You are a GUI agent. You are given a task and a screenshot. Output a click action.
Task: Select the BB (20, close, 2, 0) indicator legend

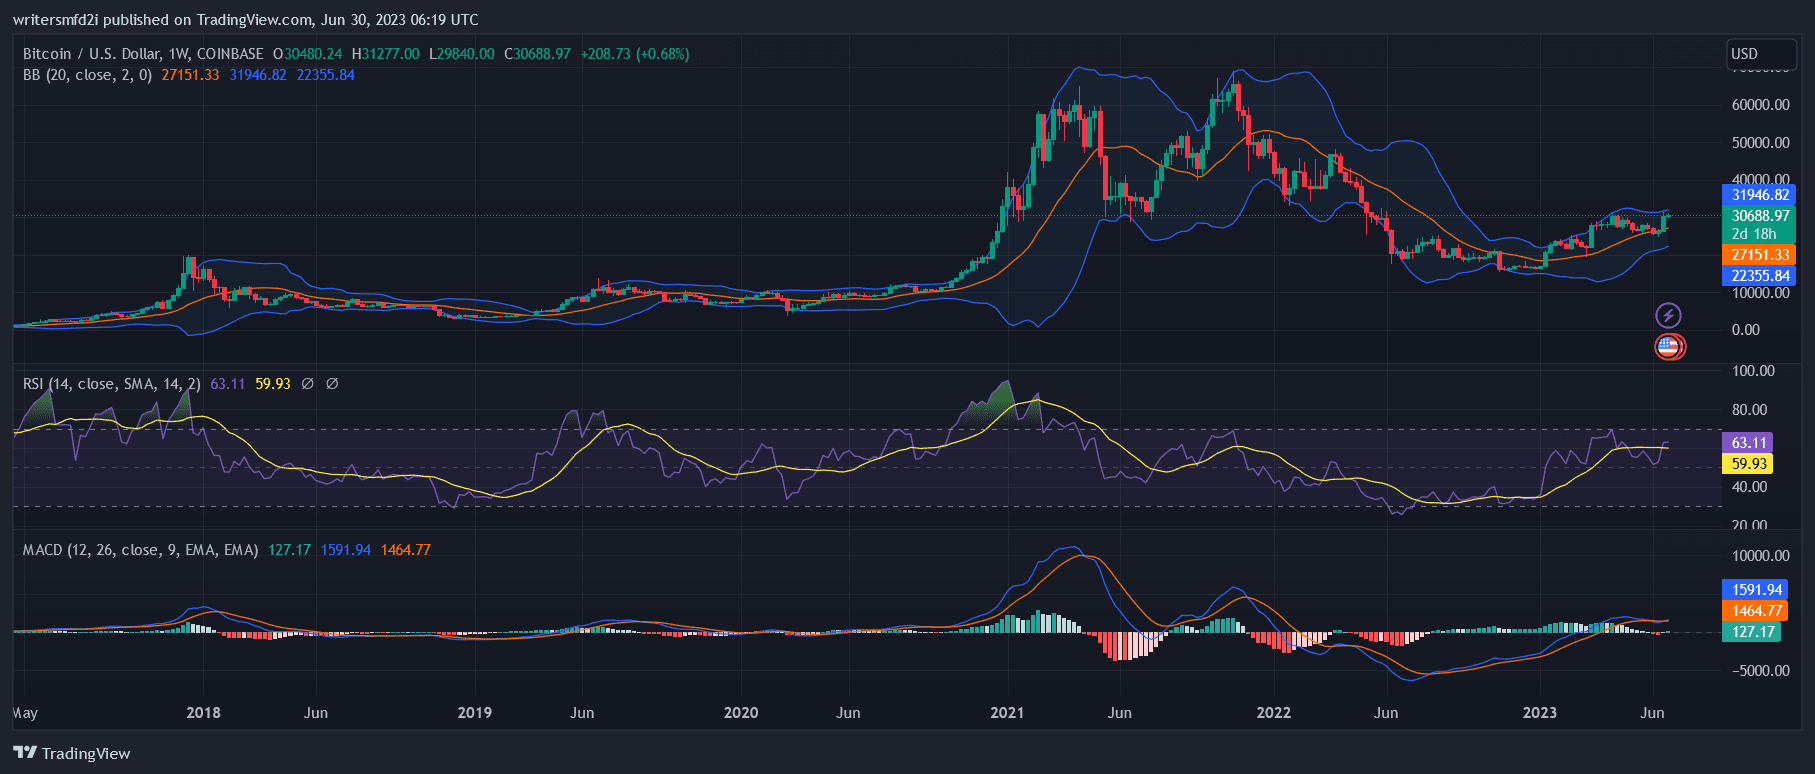(x=88, y=75)
